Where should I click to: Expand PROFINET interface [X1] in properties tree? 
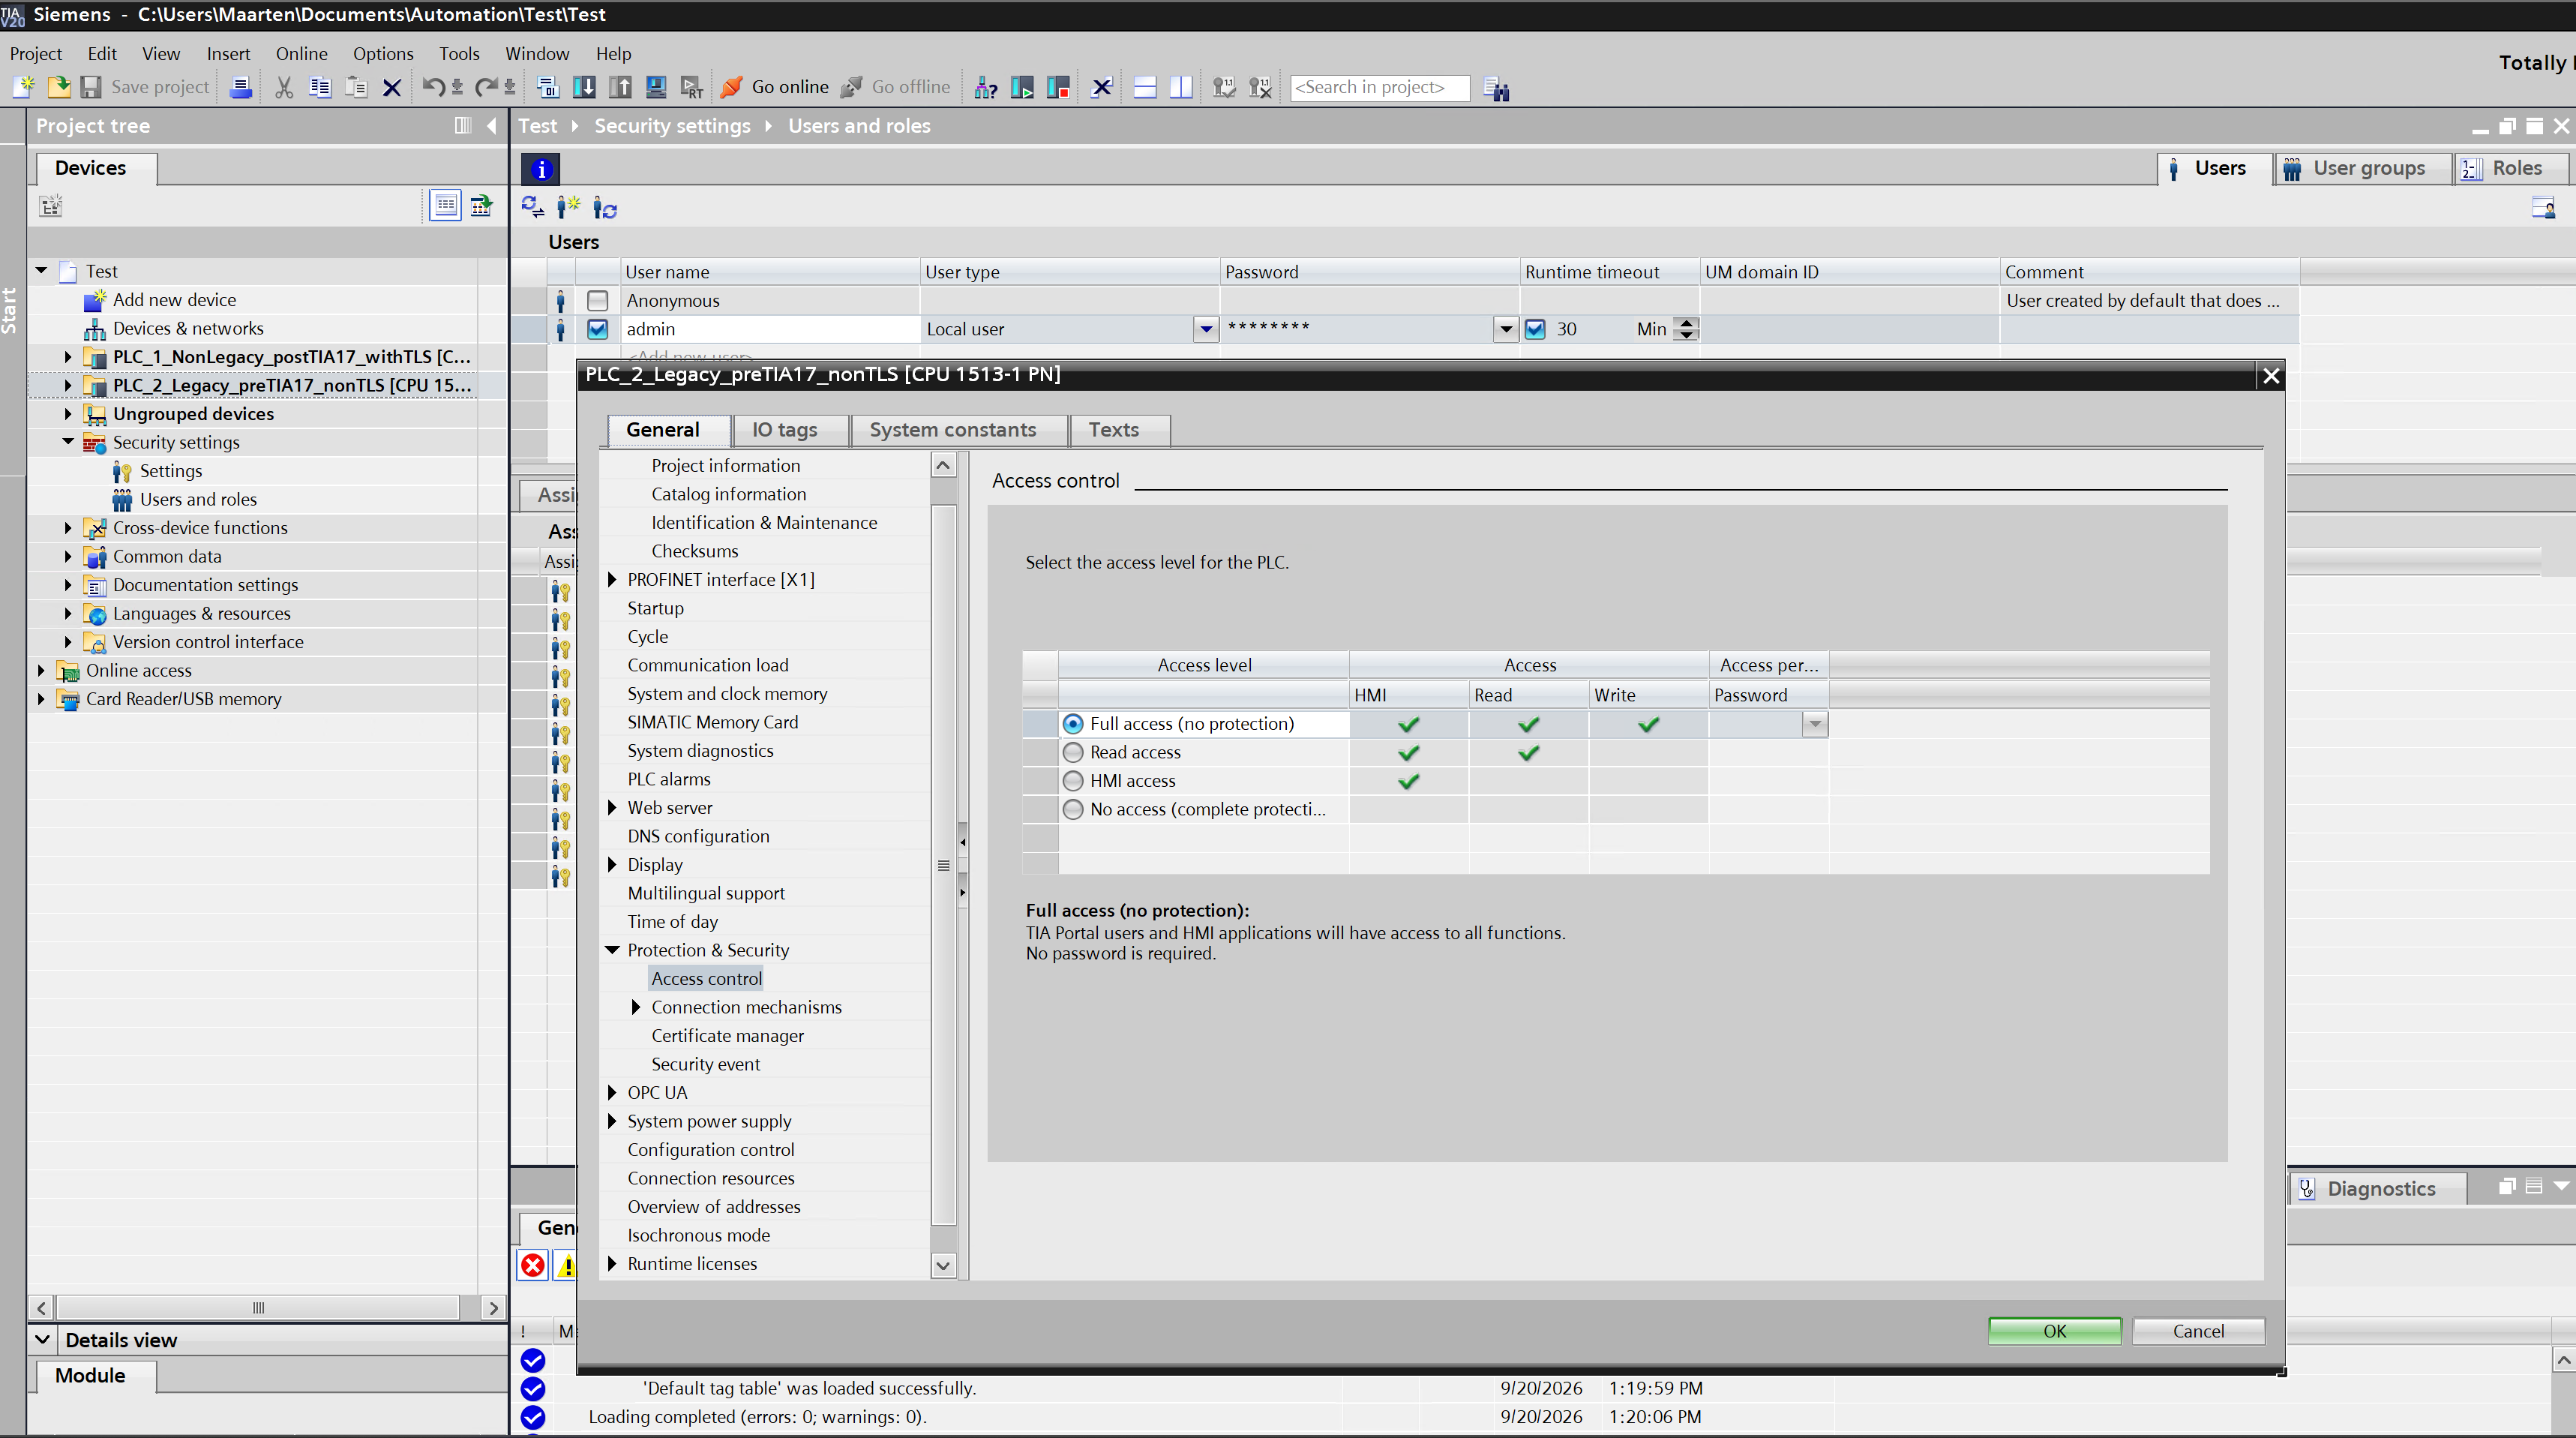[612, 579]
